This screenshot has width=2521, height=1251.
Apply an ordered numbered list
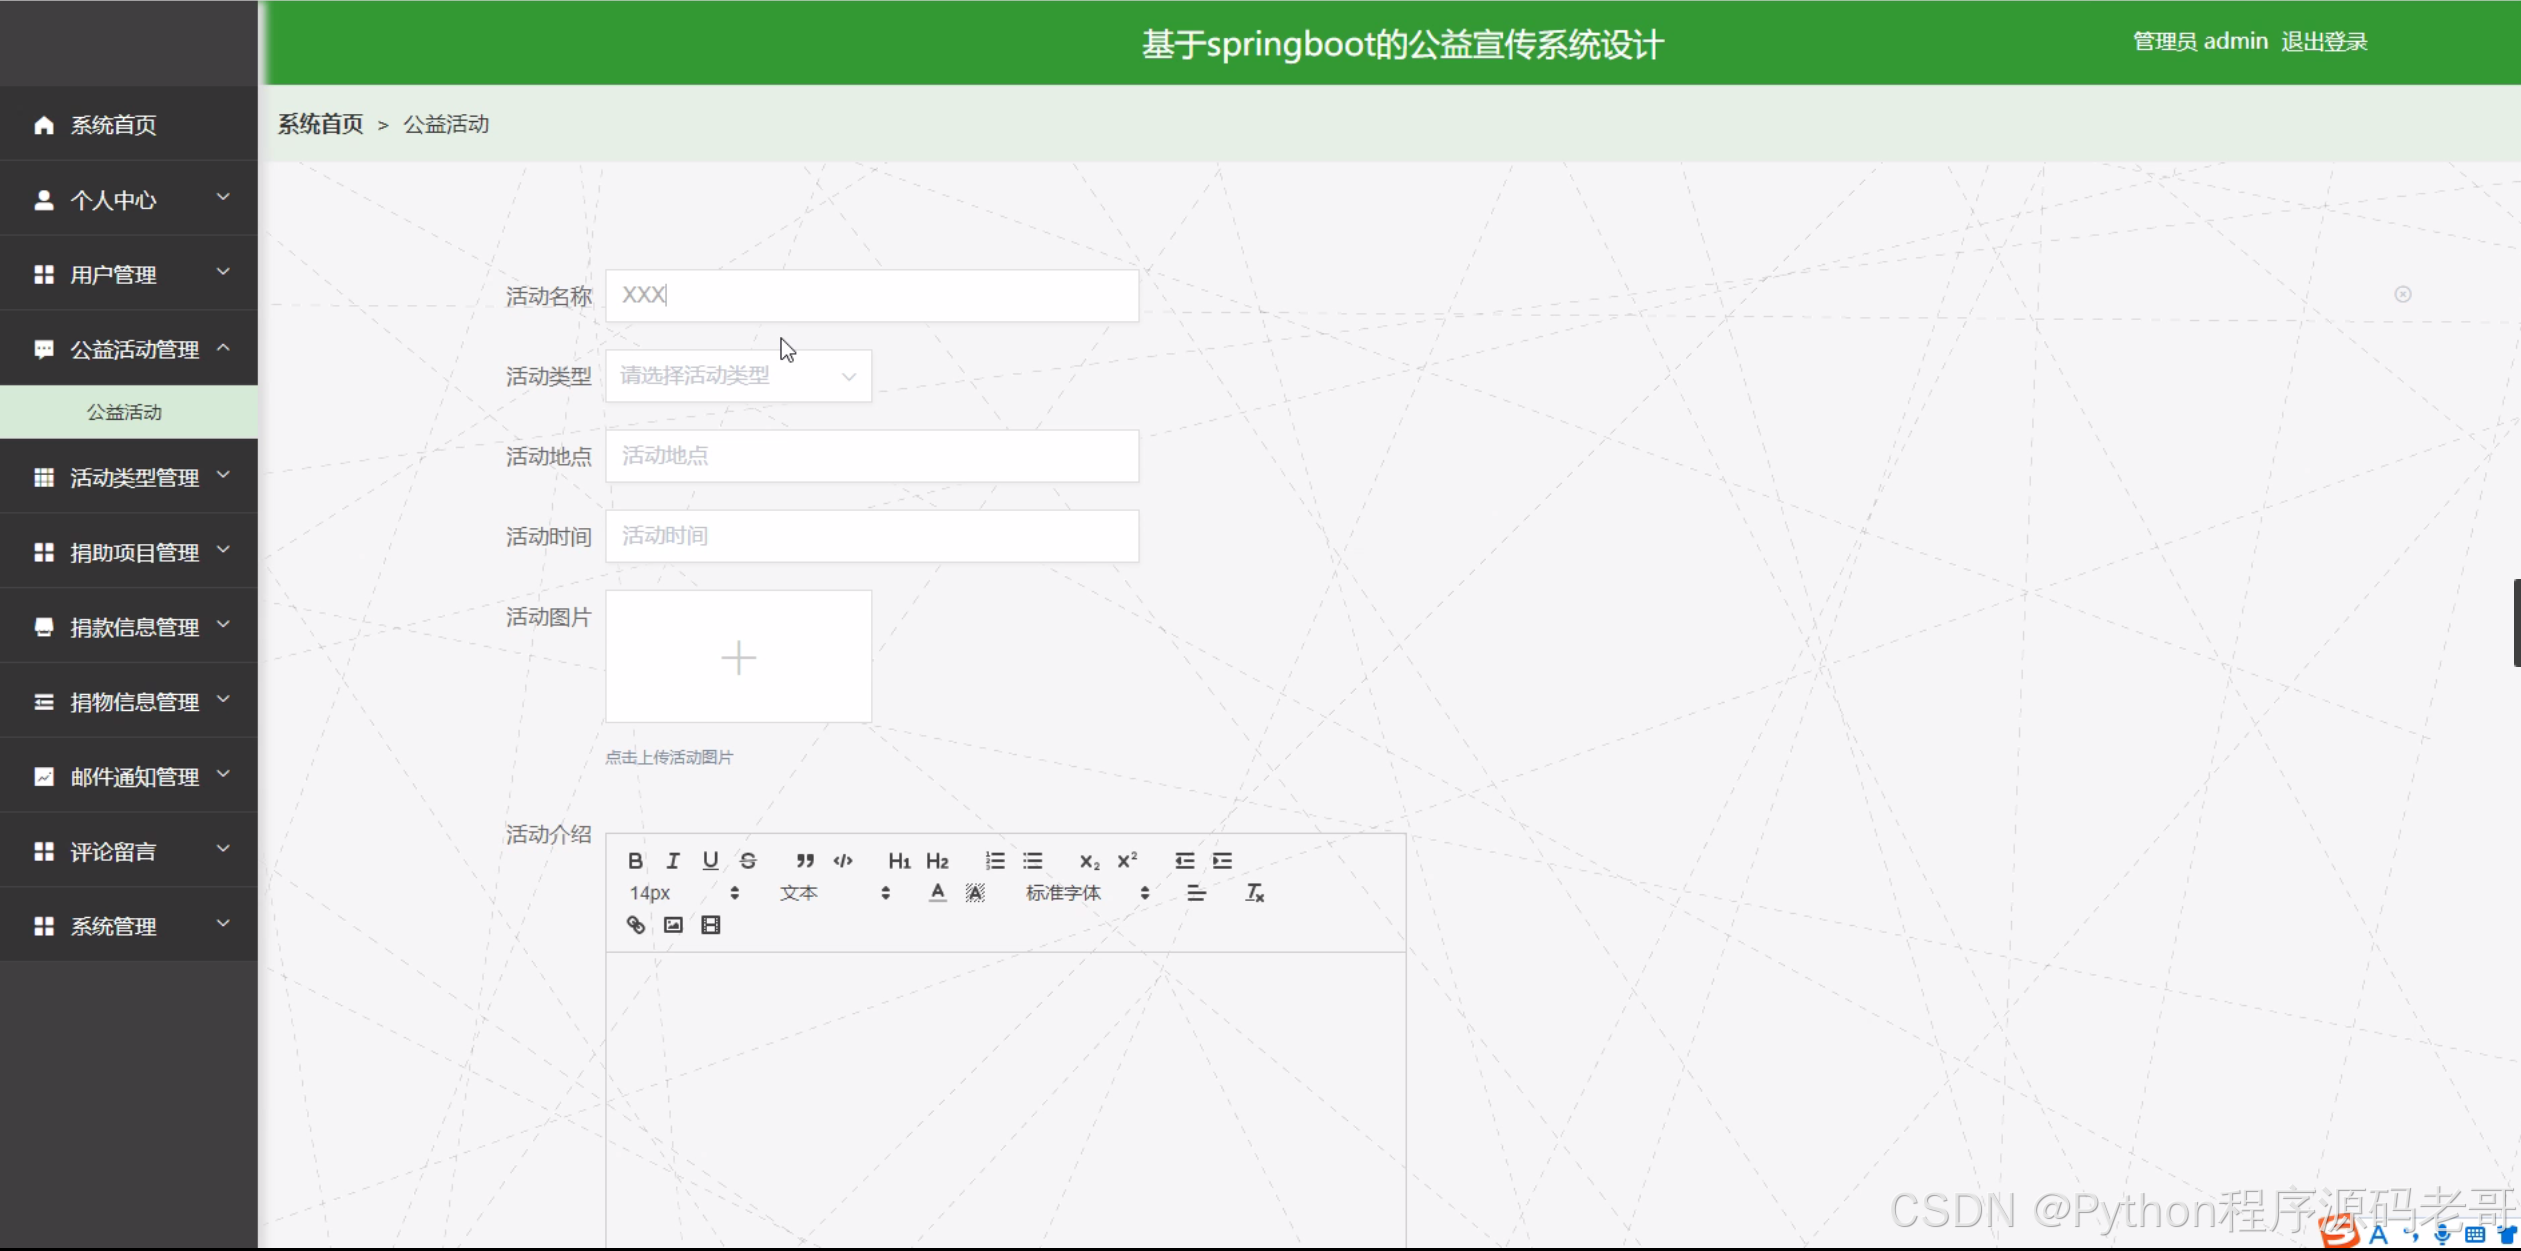(x=995, y=861)
